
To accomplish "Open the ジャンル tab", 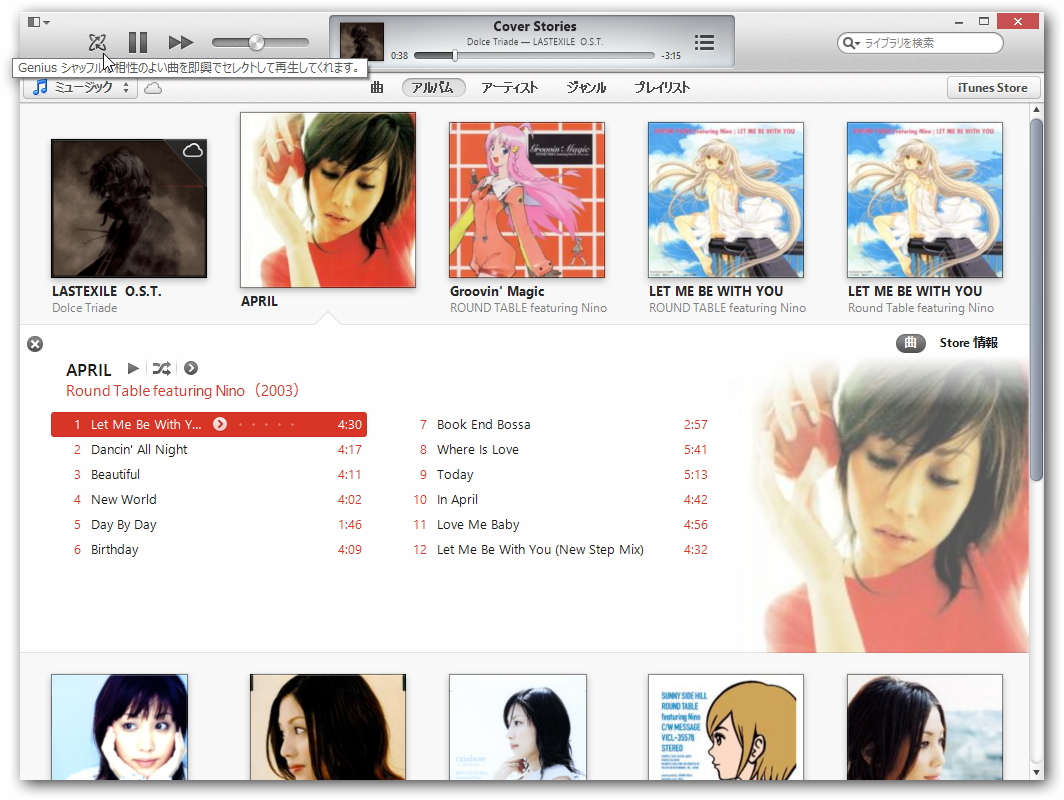I will [586, 88].
